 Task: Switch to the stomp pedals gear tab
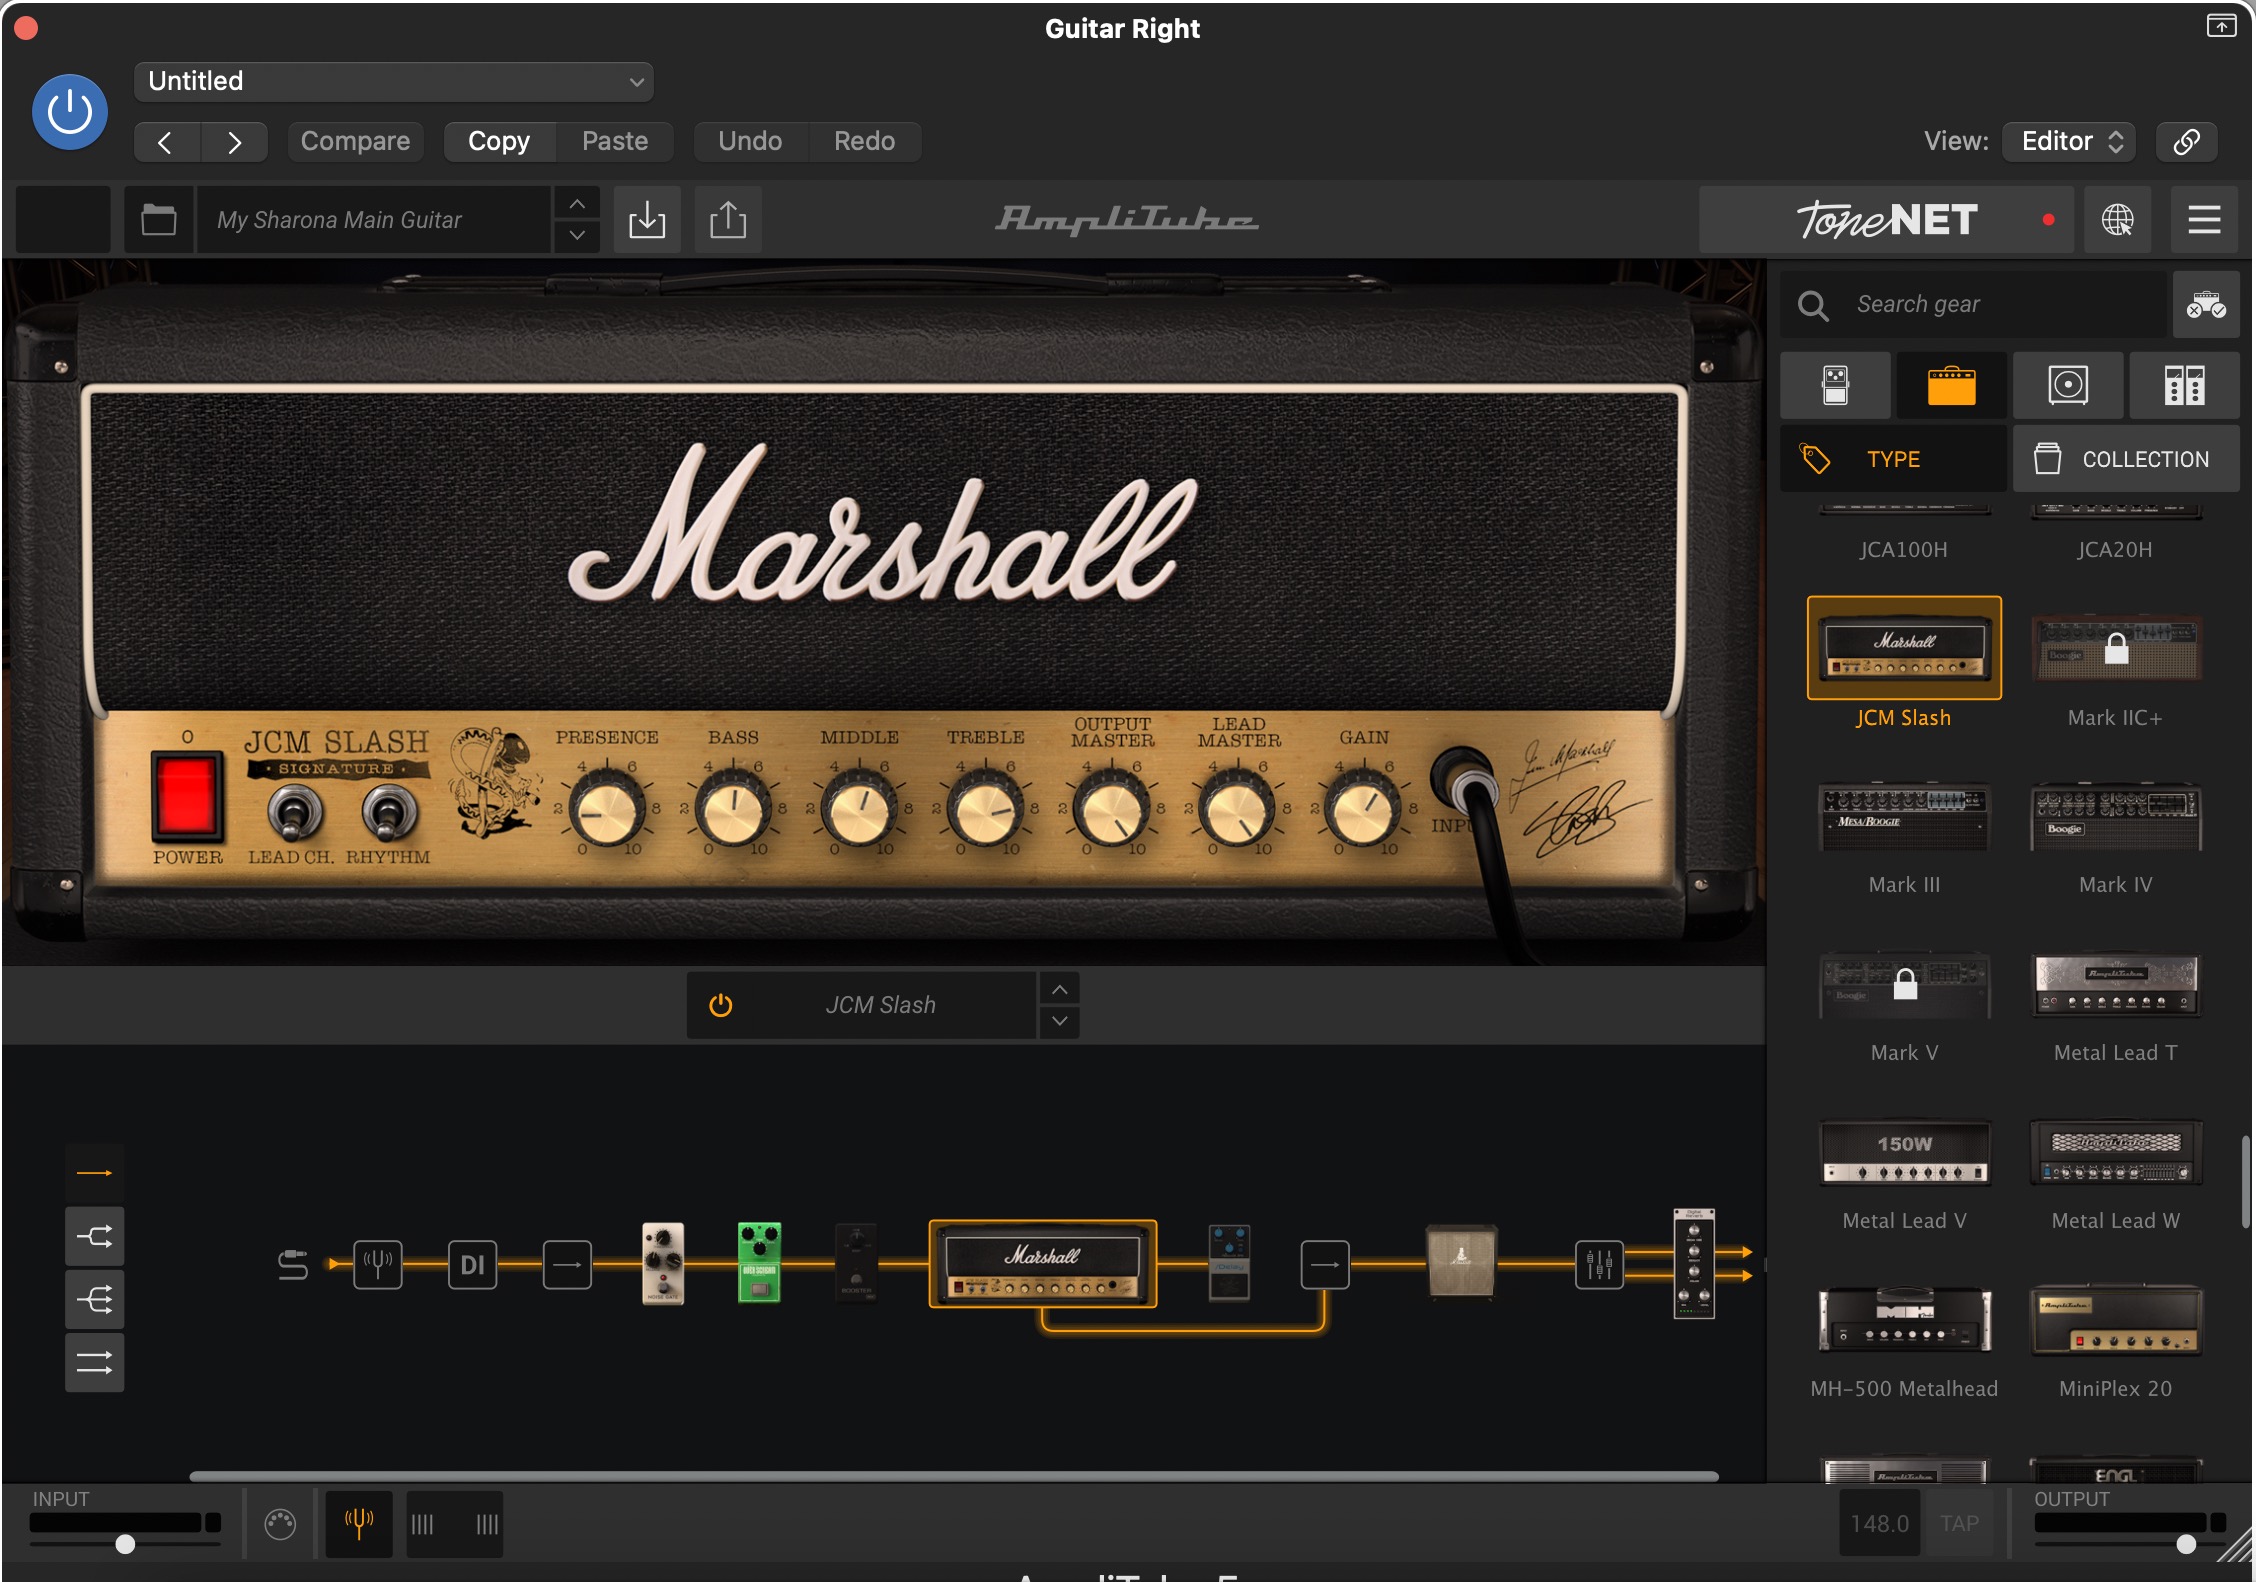point(1835,385)
